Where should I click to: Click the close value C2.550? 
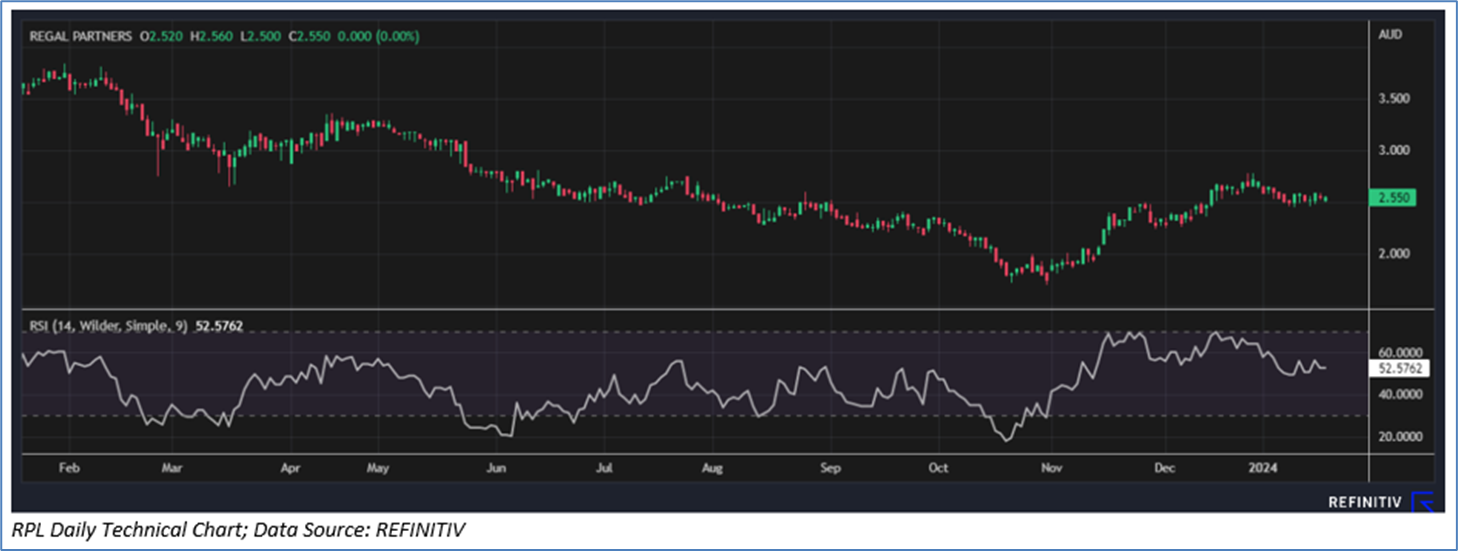(x=308, y=36)
